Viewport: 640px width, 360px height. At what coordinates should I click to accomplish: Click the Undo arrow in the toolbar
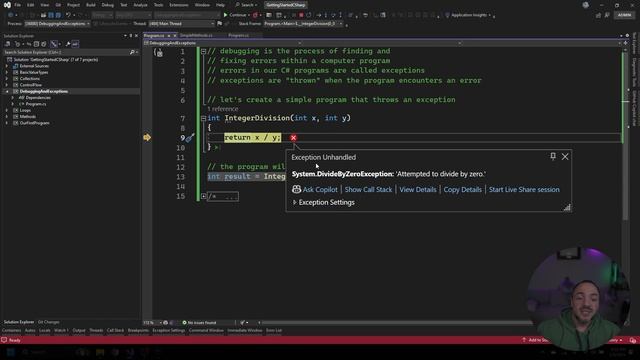pyautogui.click(x=68, y=15)
